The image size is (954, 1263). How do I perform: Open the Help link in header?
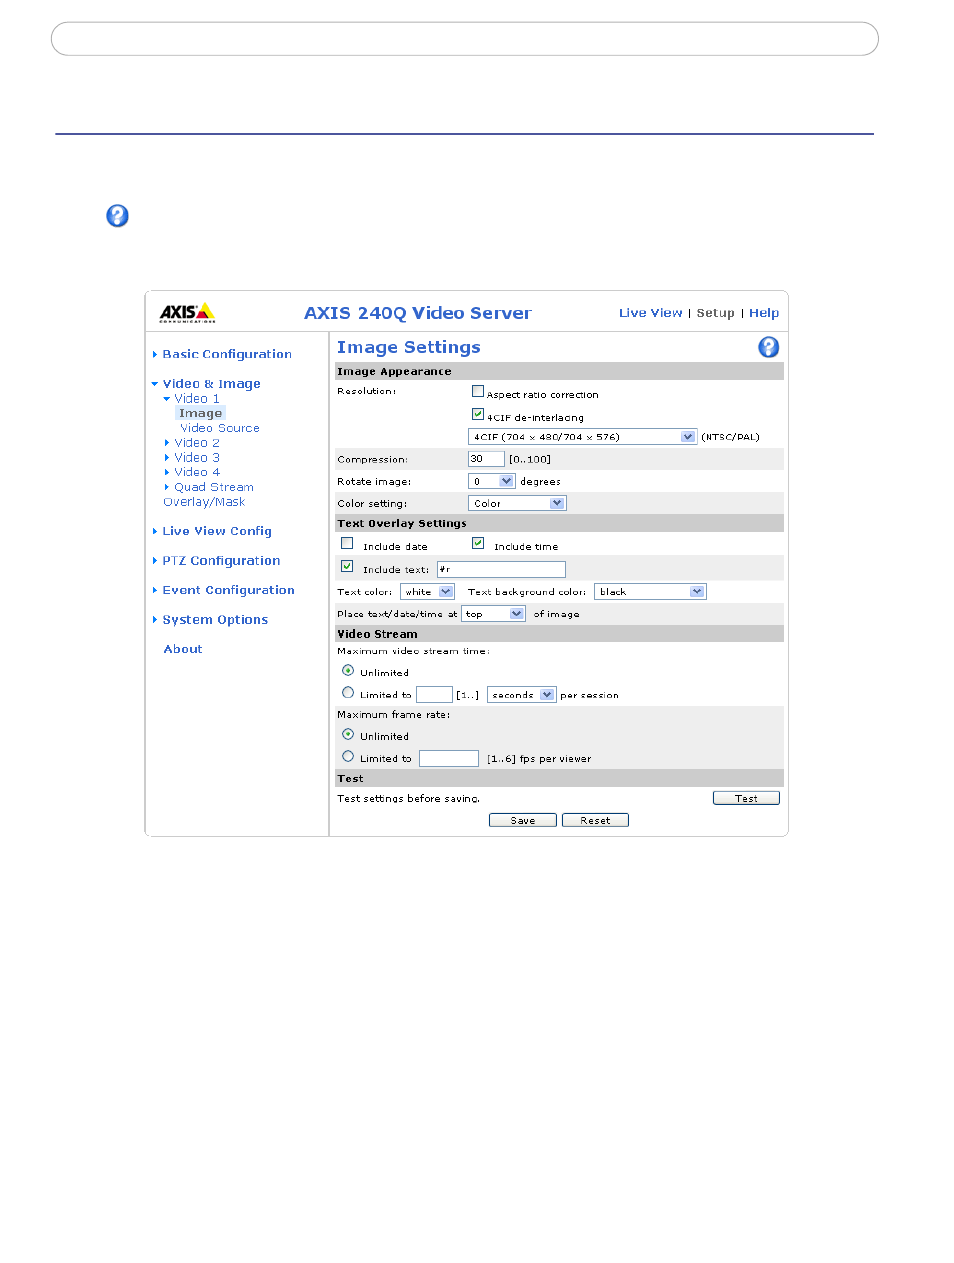(764, 313)
